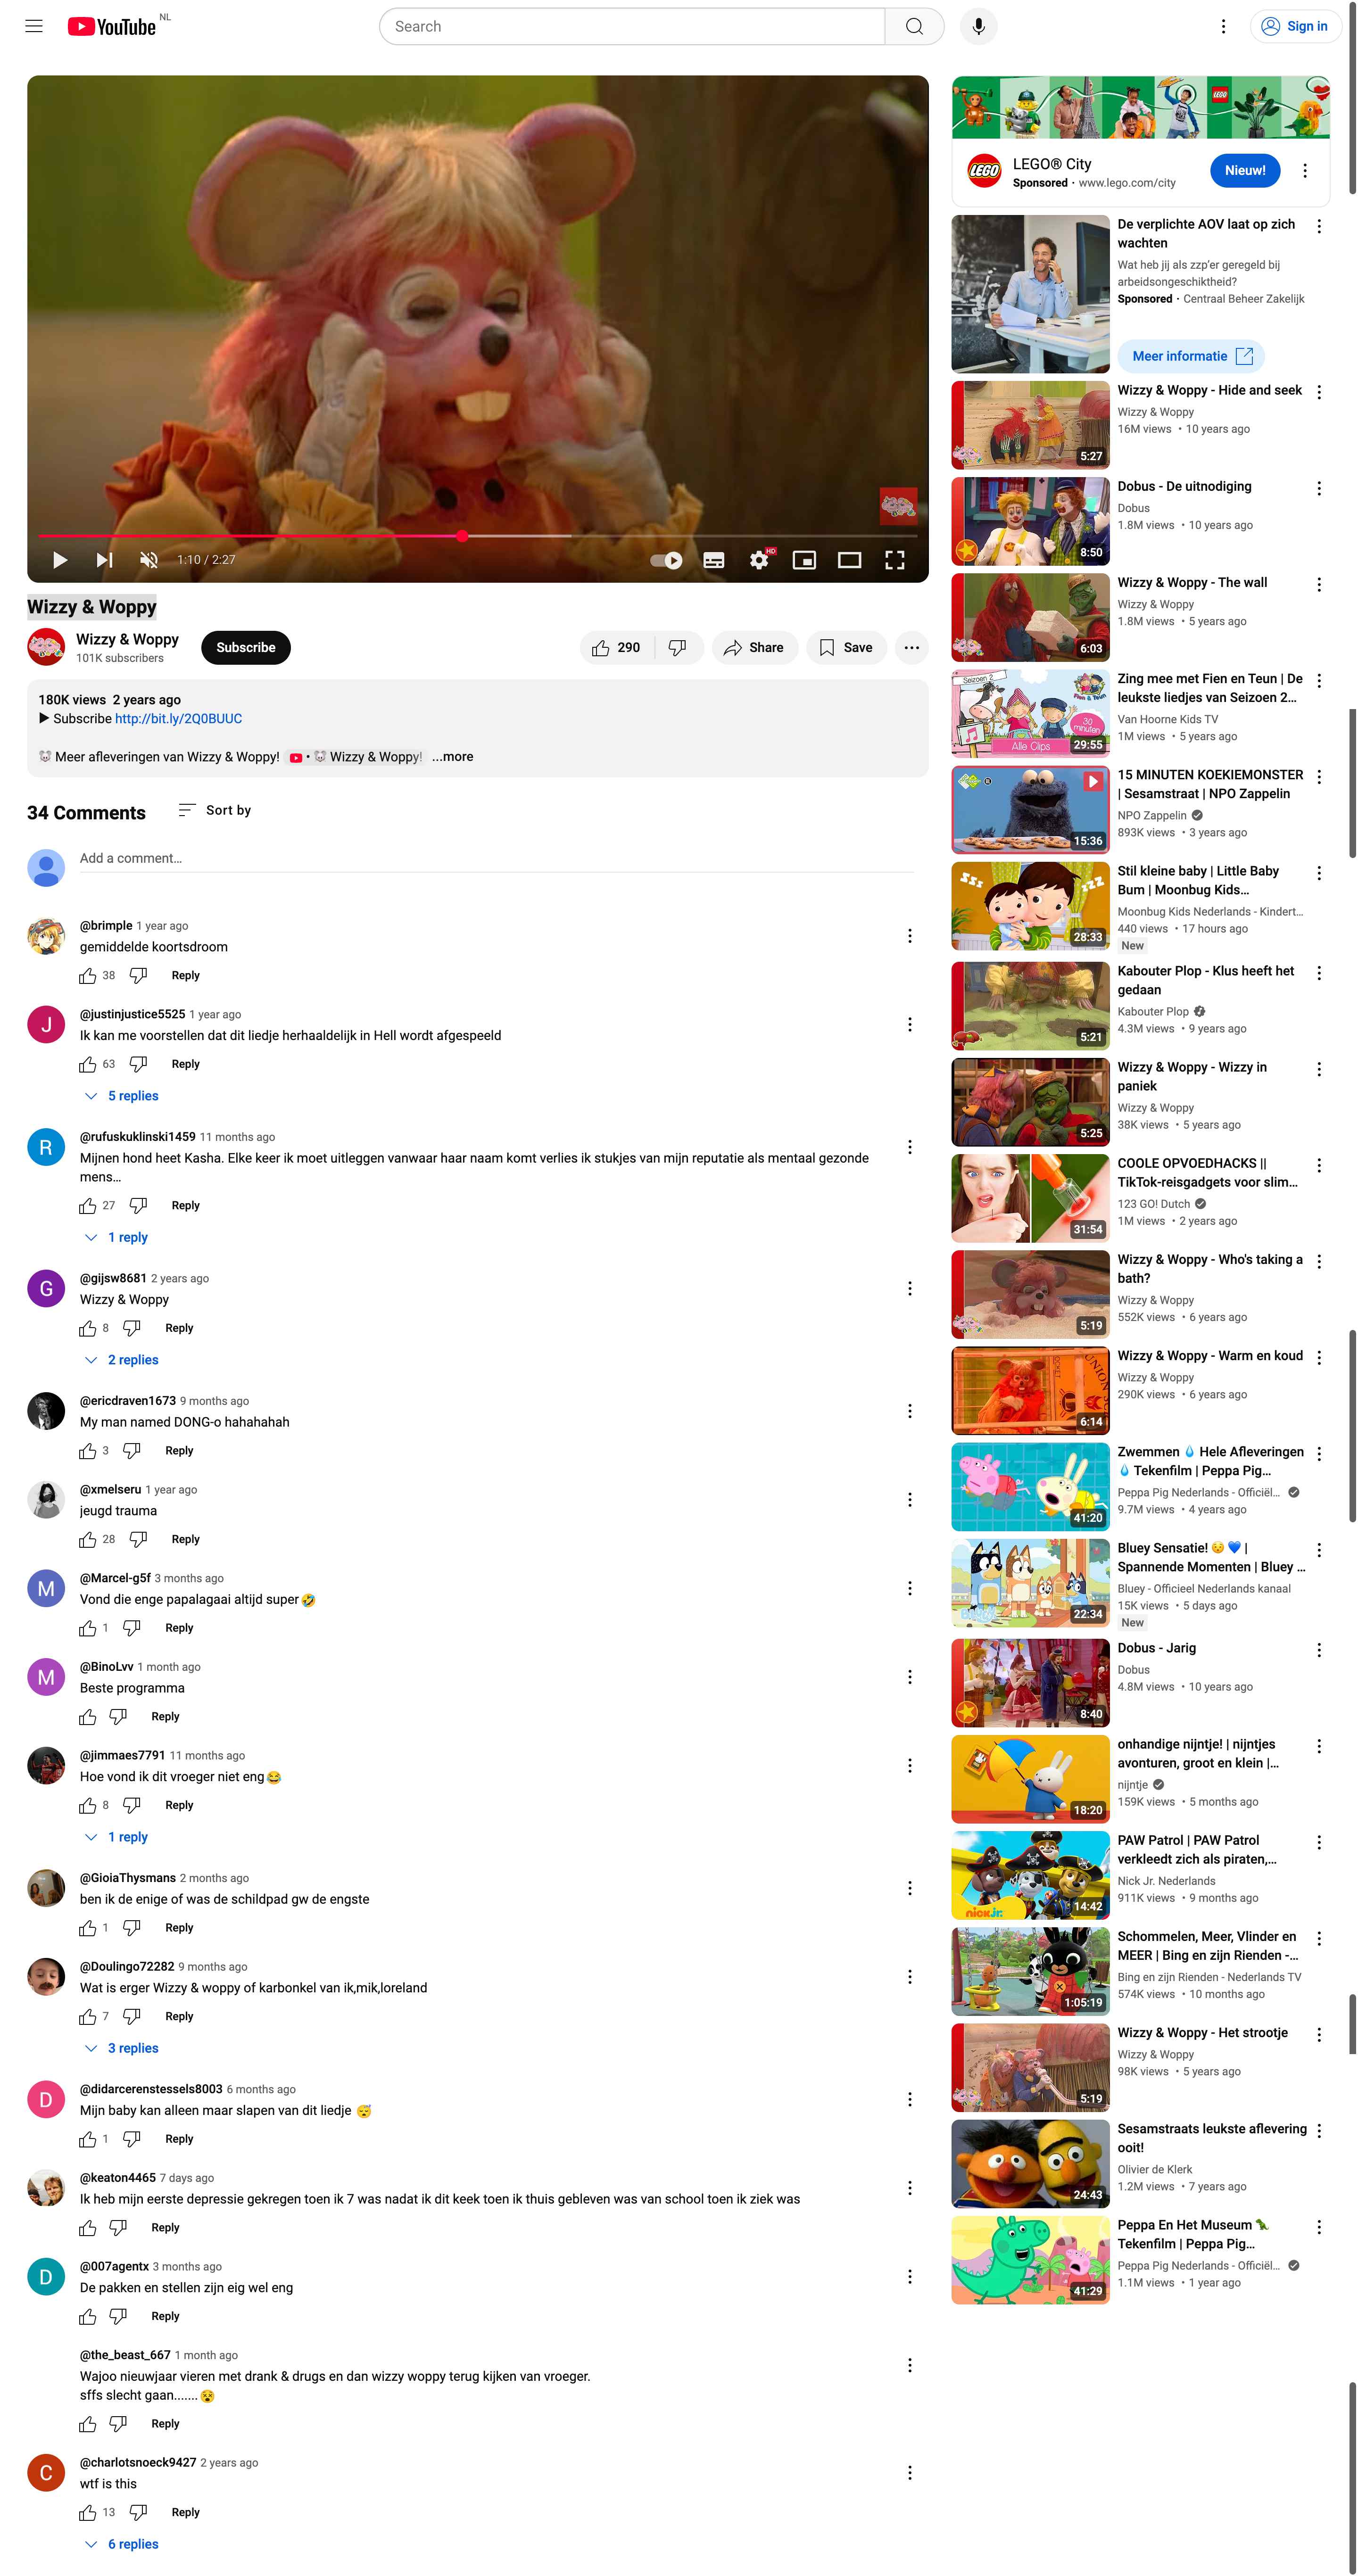Toggle subtitles/closed captions
Screen dimensions: 1358x2576
[713, 560]
